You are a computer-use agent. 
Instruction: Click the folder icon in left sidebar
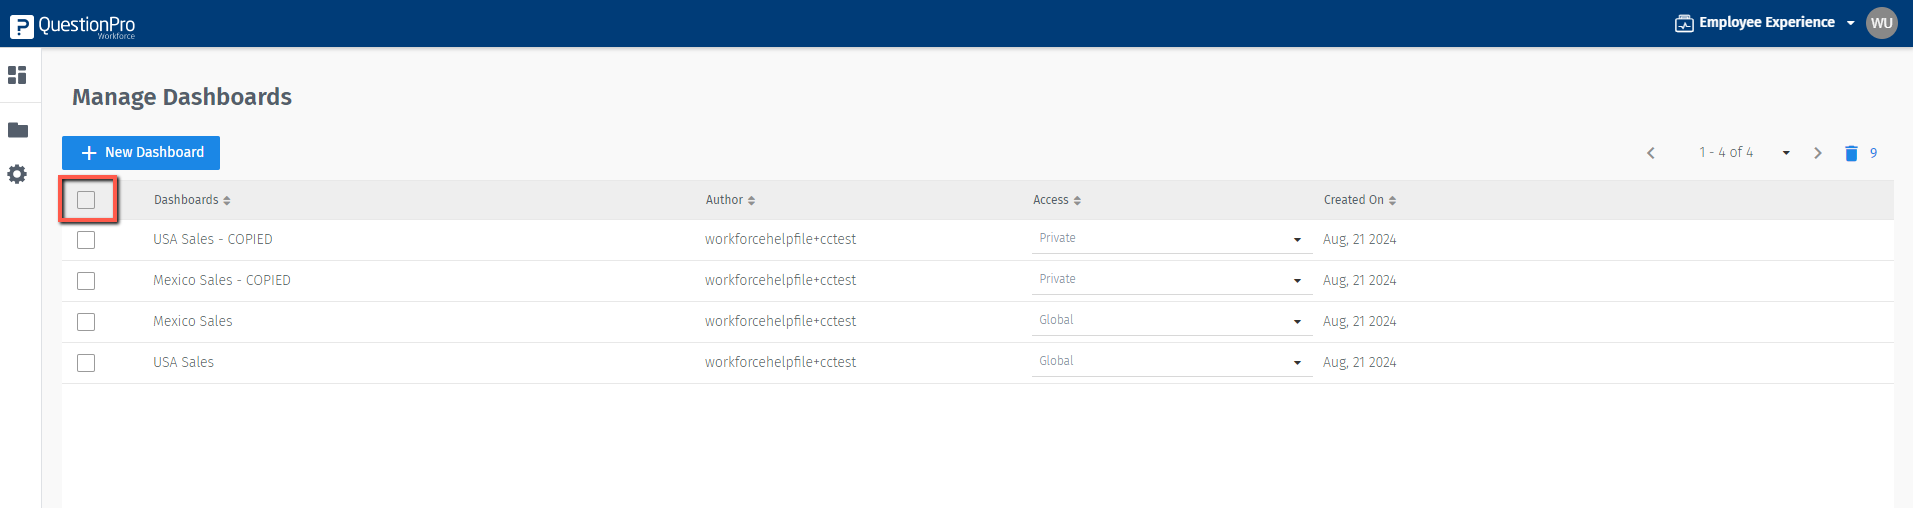coord(17,130)
